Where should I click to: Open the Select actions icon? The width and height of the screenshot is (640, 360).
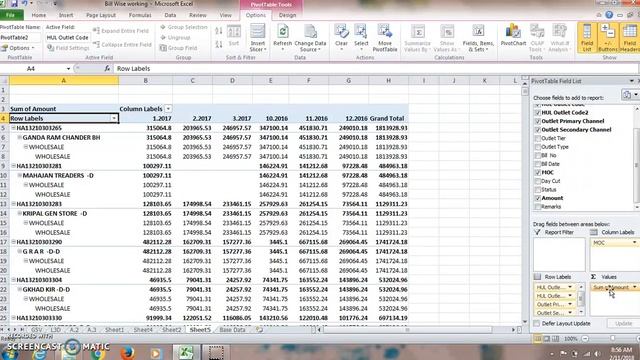tap(361, 36)
